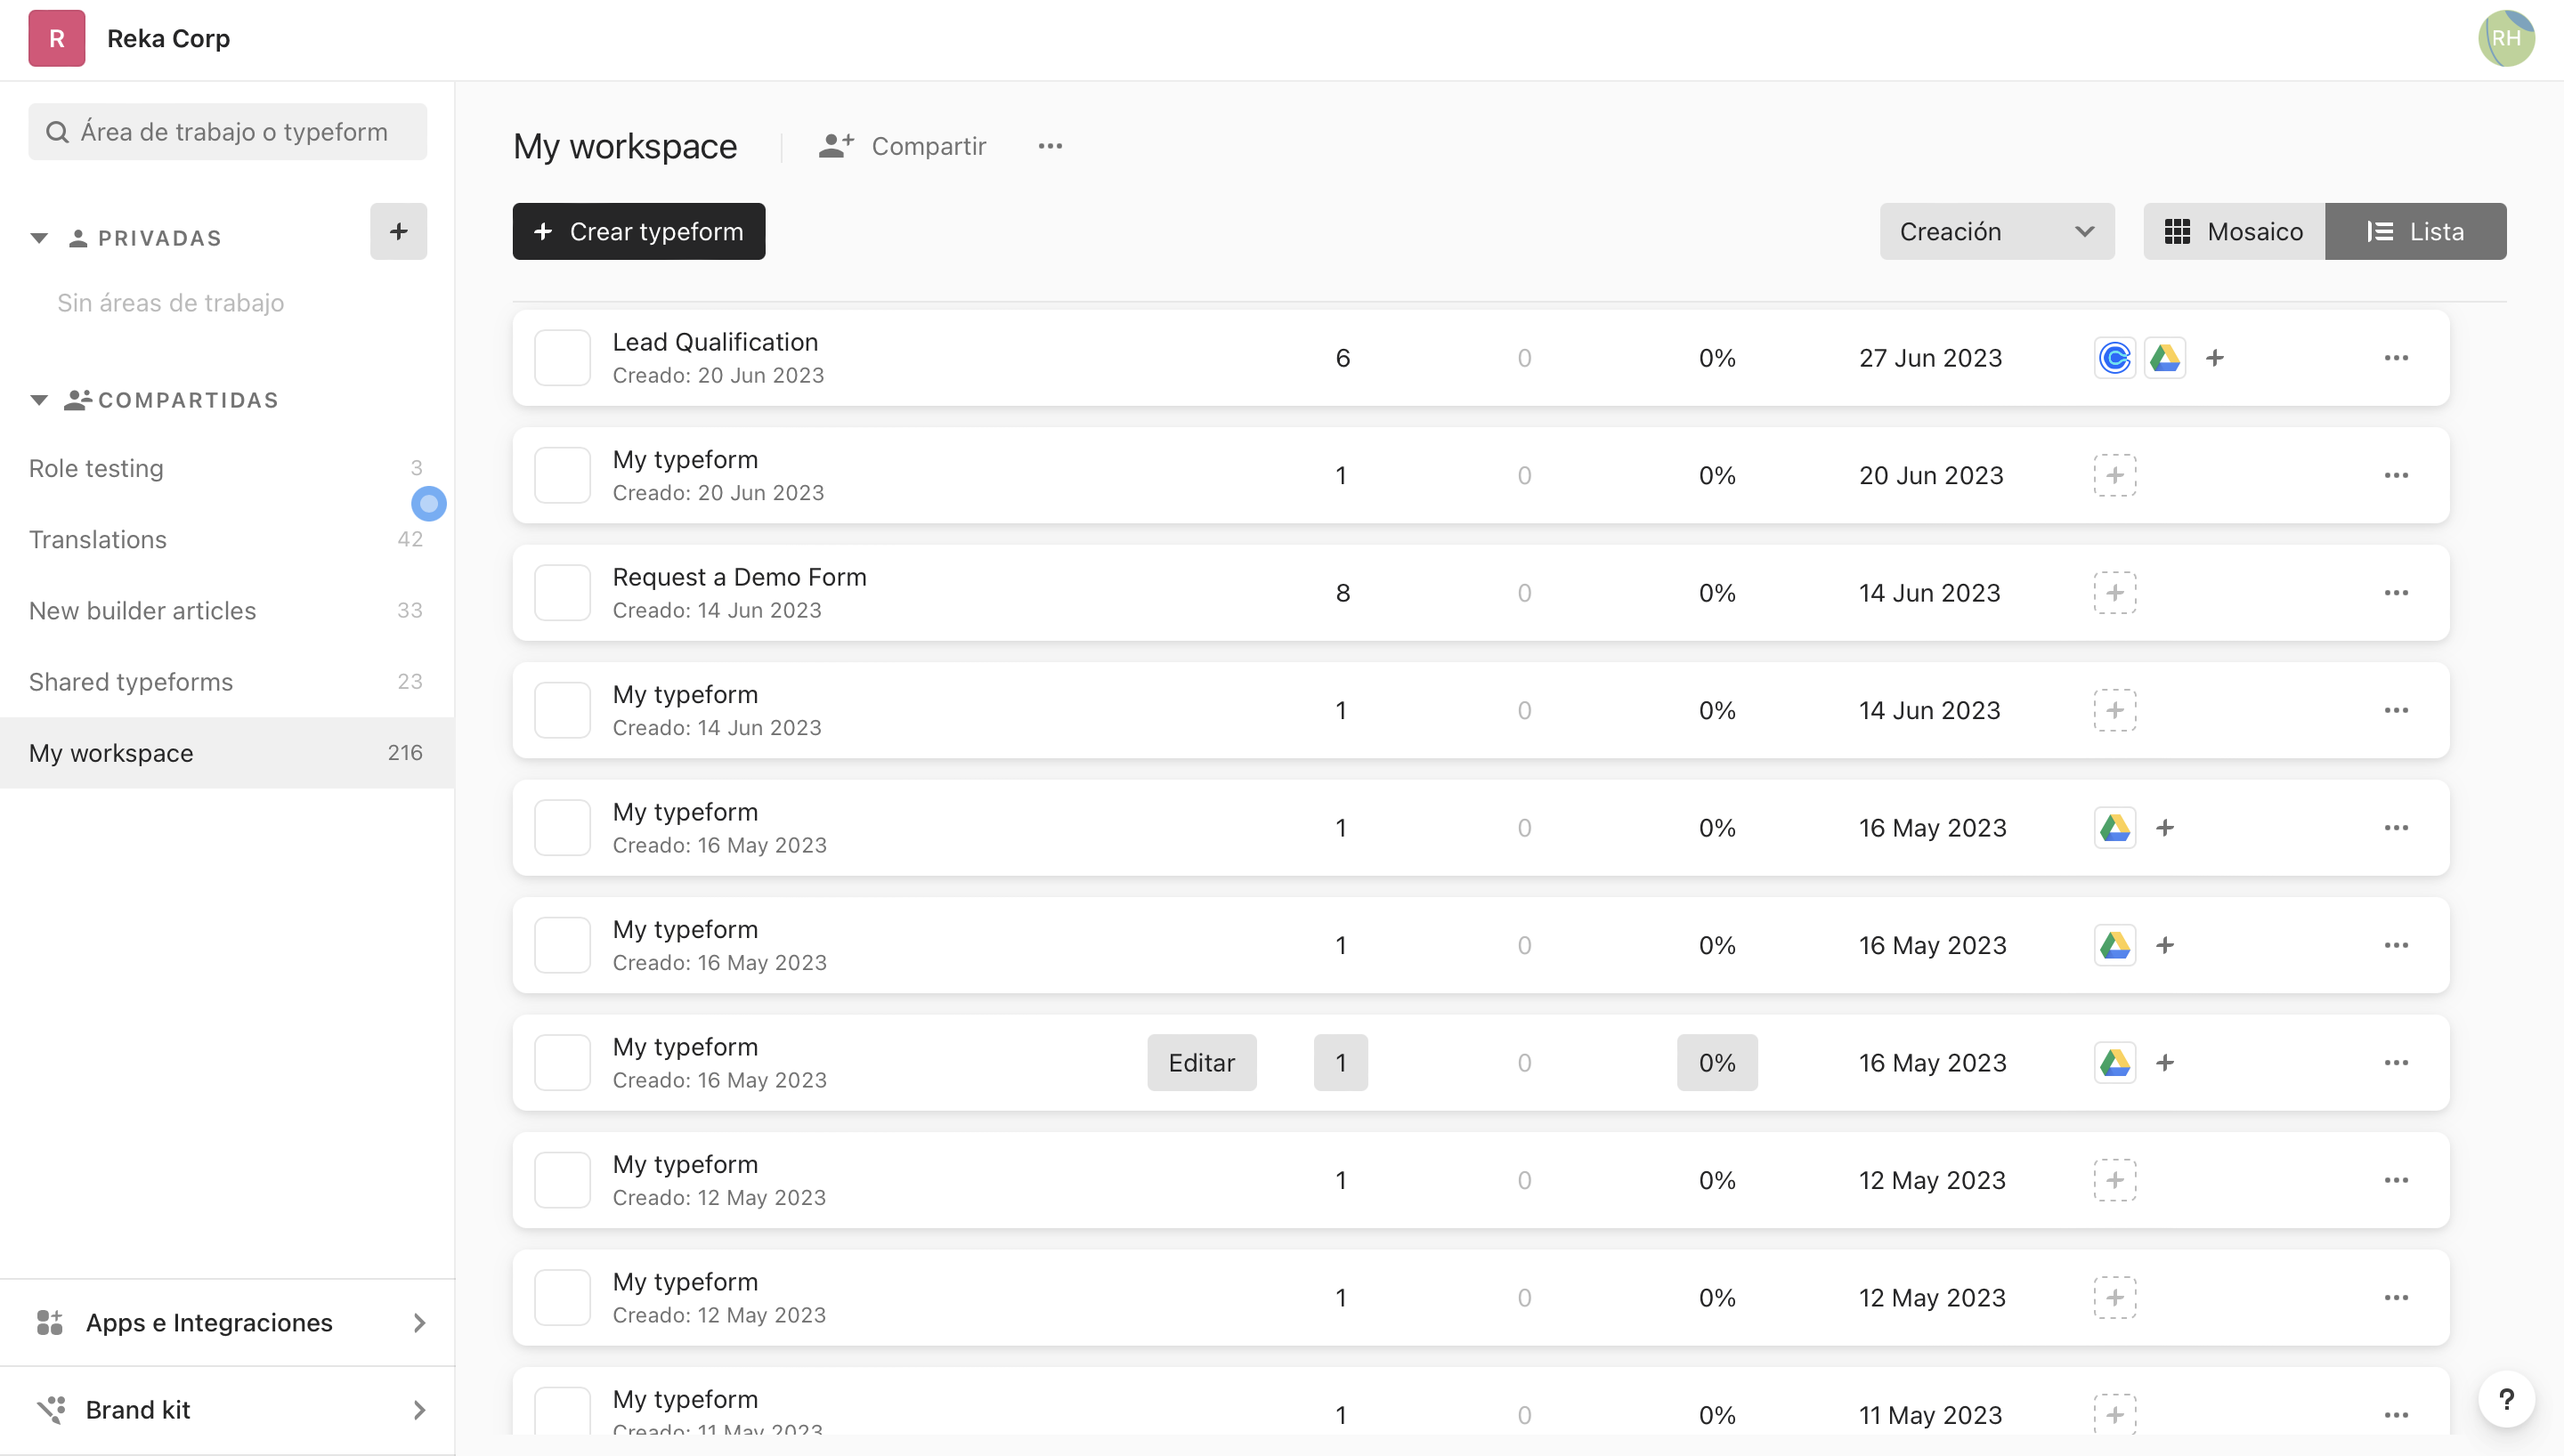Click the search magnifier in the workspace search bar
This screenshot has height=1456, width=2564.
point(57,131)
